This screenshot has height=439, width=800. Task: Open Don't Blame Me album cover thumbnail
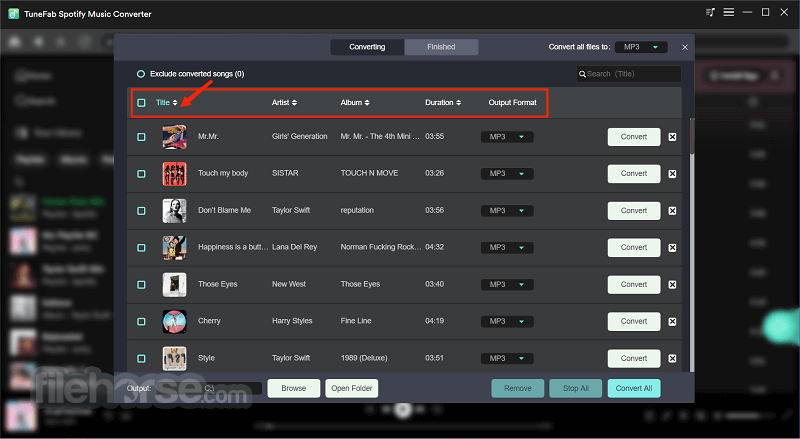(174, 211)
